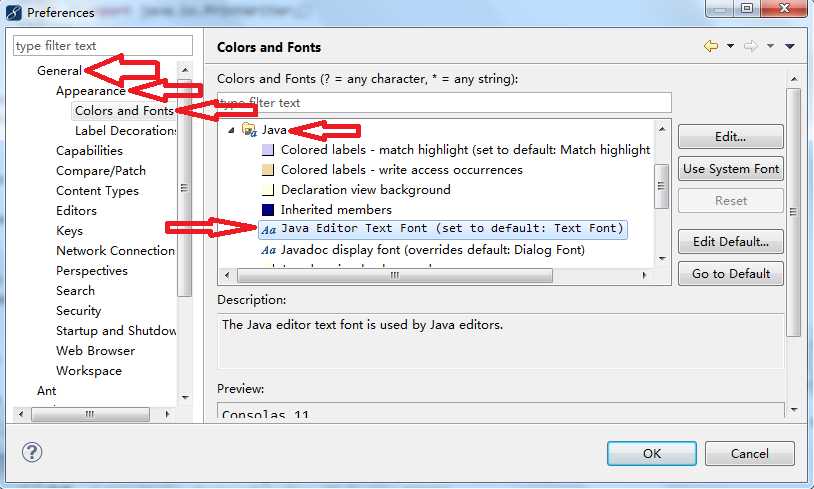814x489 pixels.
Task: Open Security preference page
Action: (78, 310)
